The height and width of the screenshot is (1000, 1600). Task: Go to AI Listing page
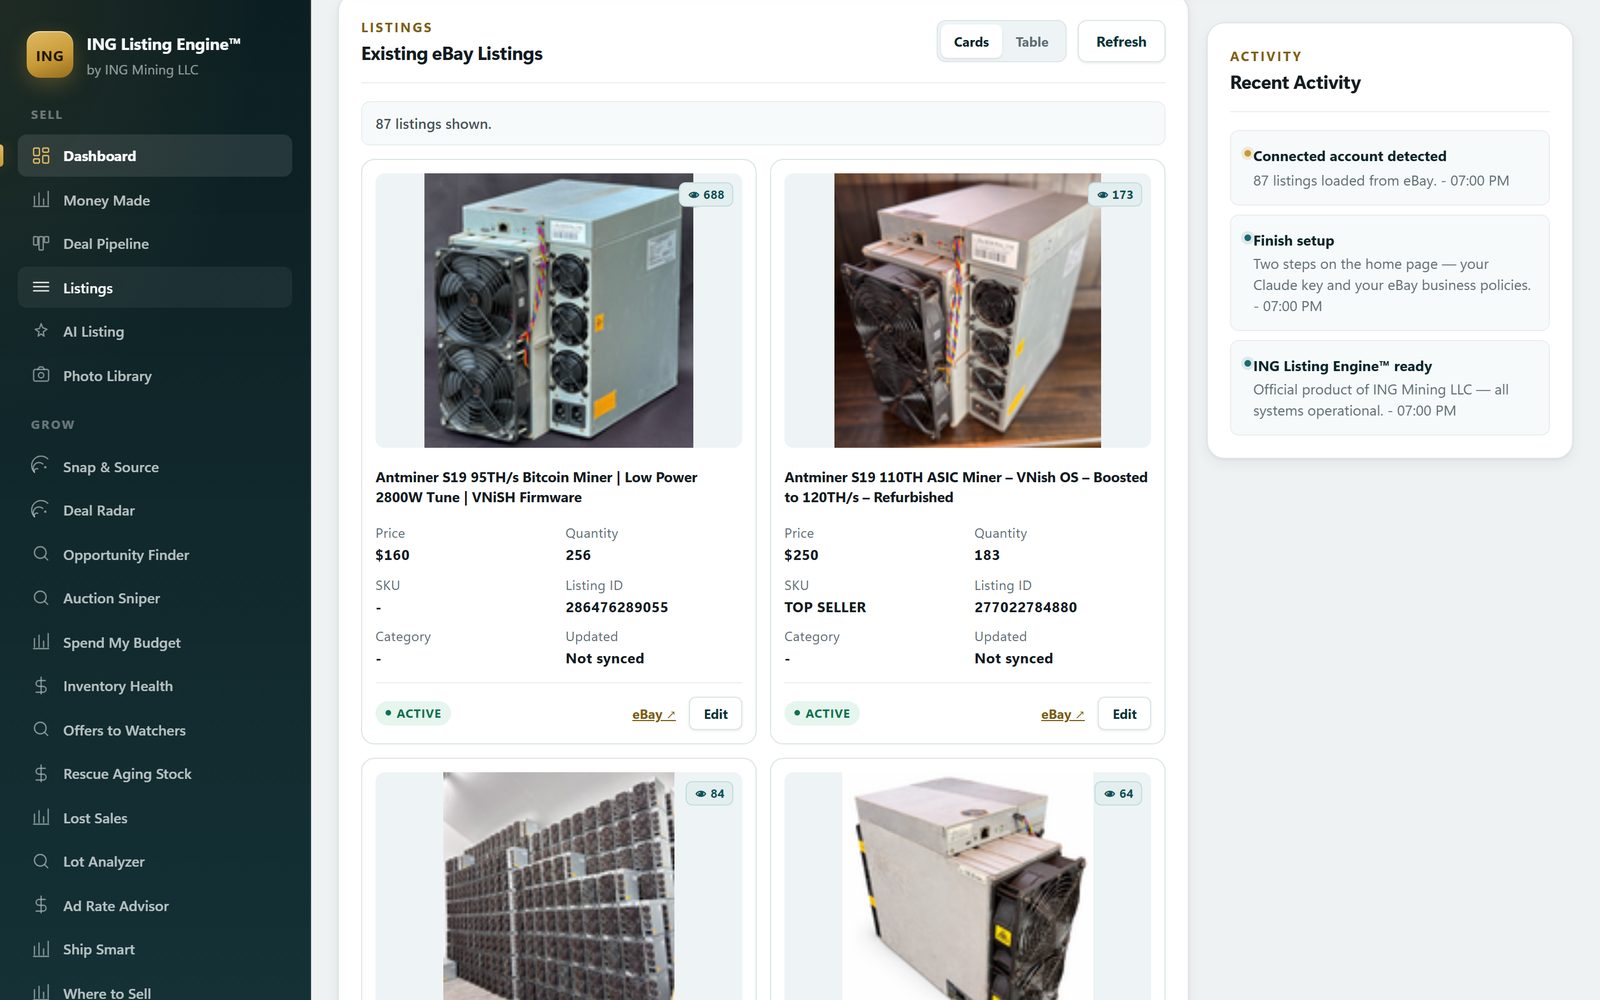click(155, 332)
